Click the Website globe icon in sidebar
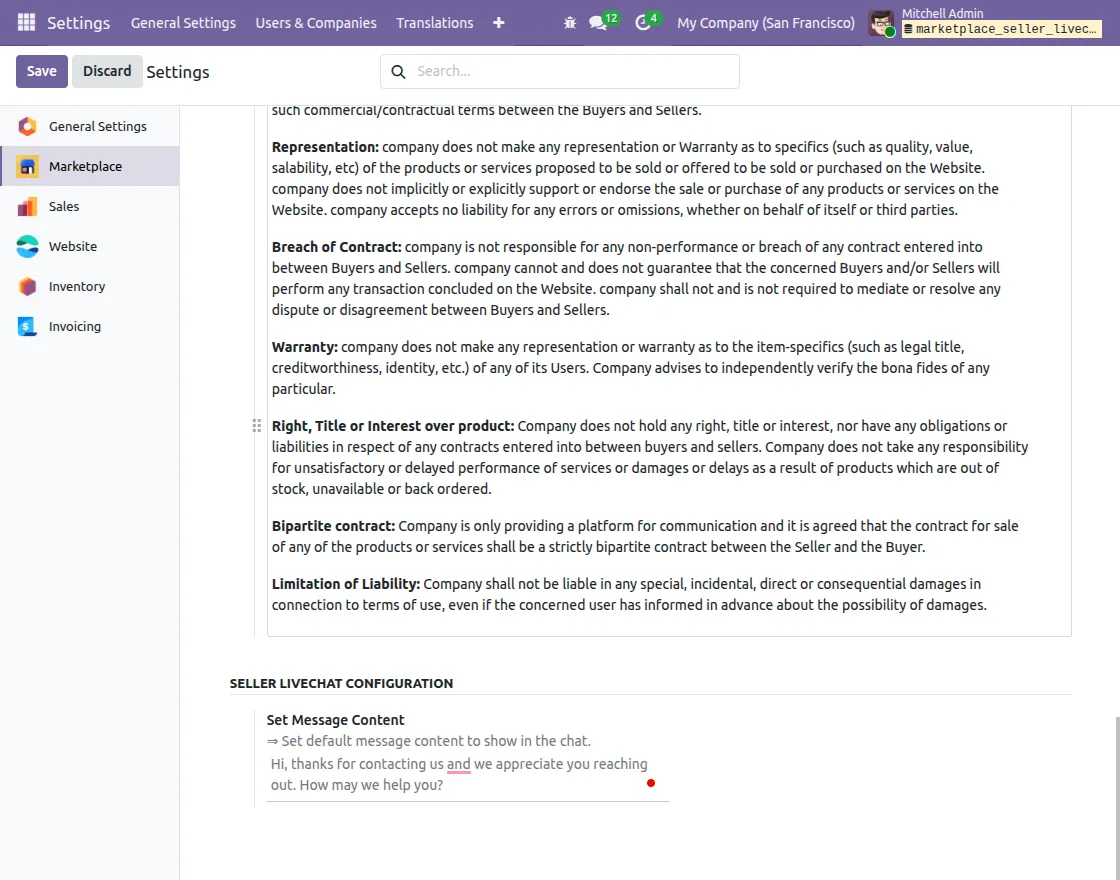Screen dimensions: 1120x880 click(27, 246)
